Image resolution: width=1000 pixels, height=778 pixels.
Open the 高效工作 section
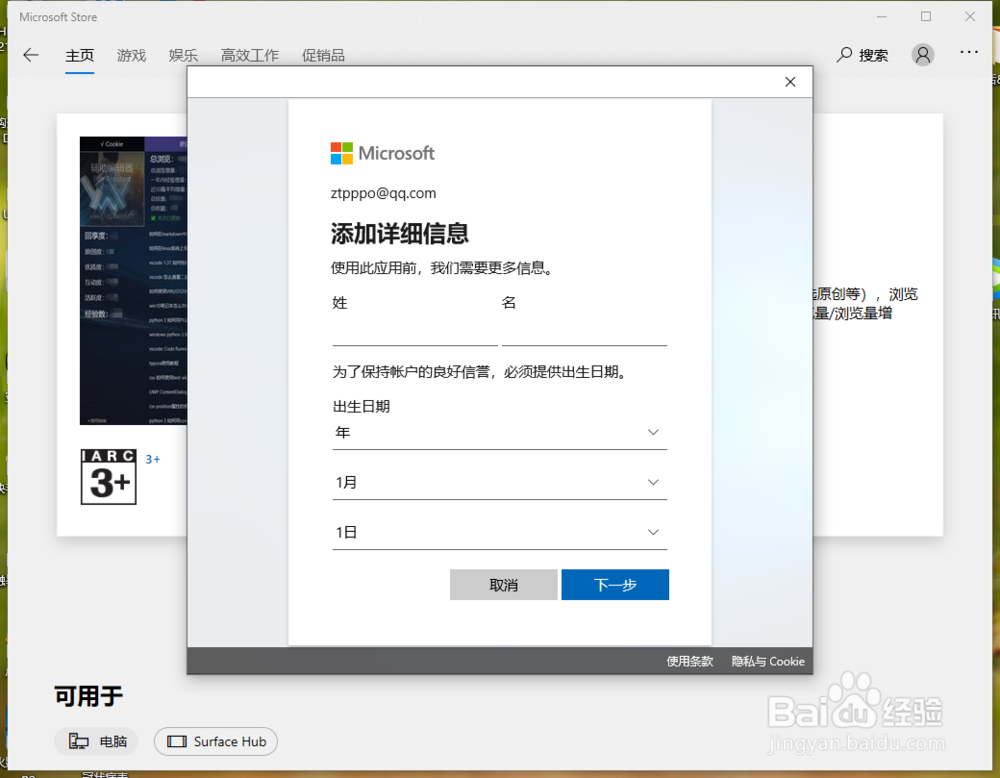[249, 55]
